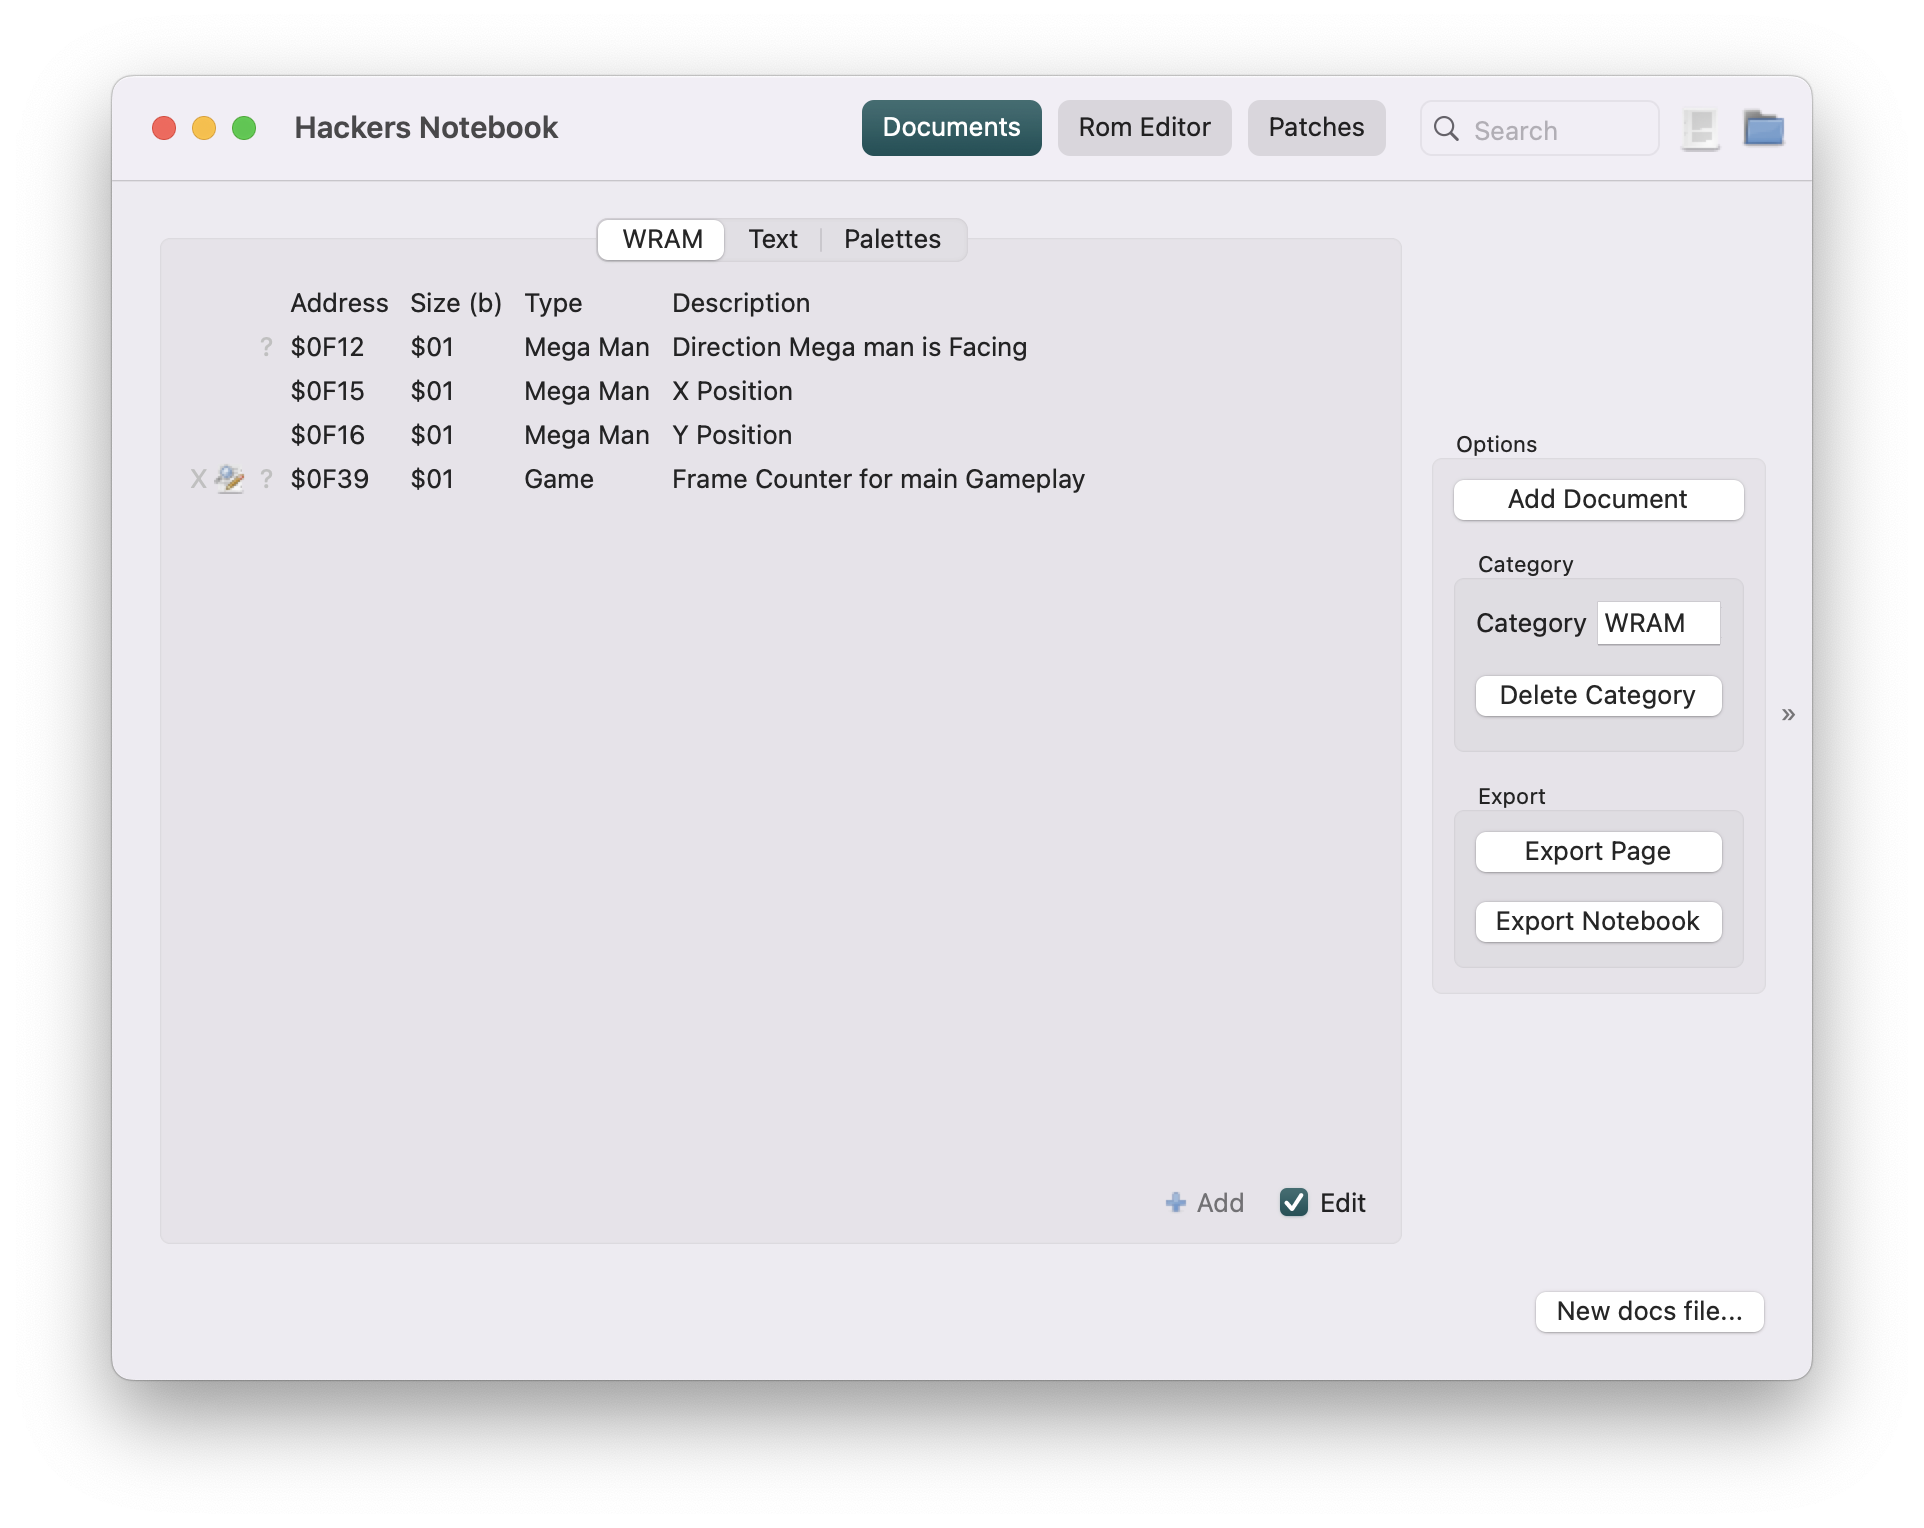Click the New docs file... button
This screenshot has height=1528, width=1924.
[1648, 1312]
